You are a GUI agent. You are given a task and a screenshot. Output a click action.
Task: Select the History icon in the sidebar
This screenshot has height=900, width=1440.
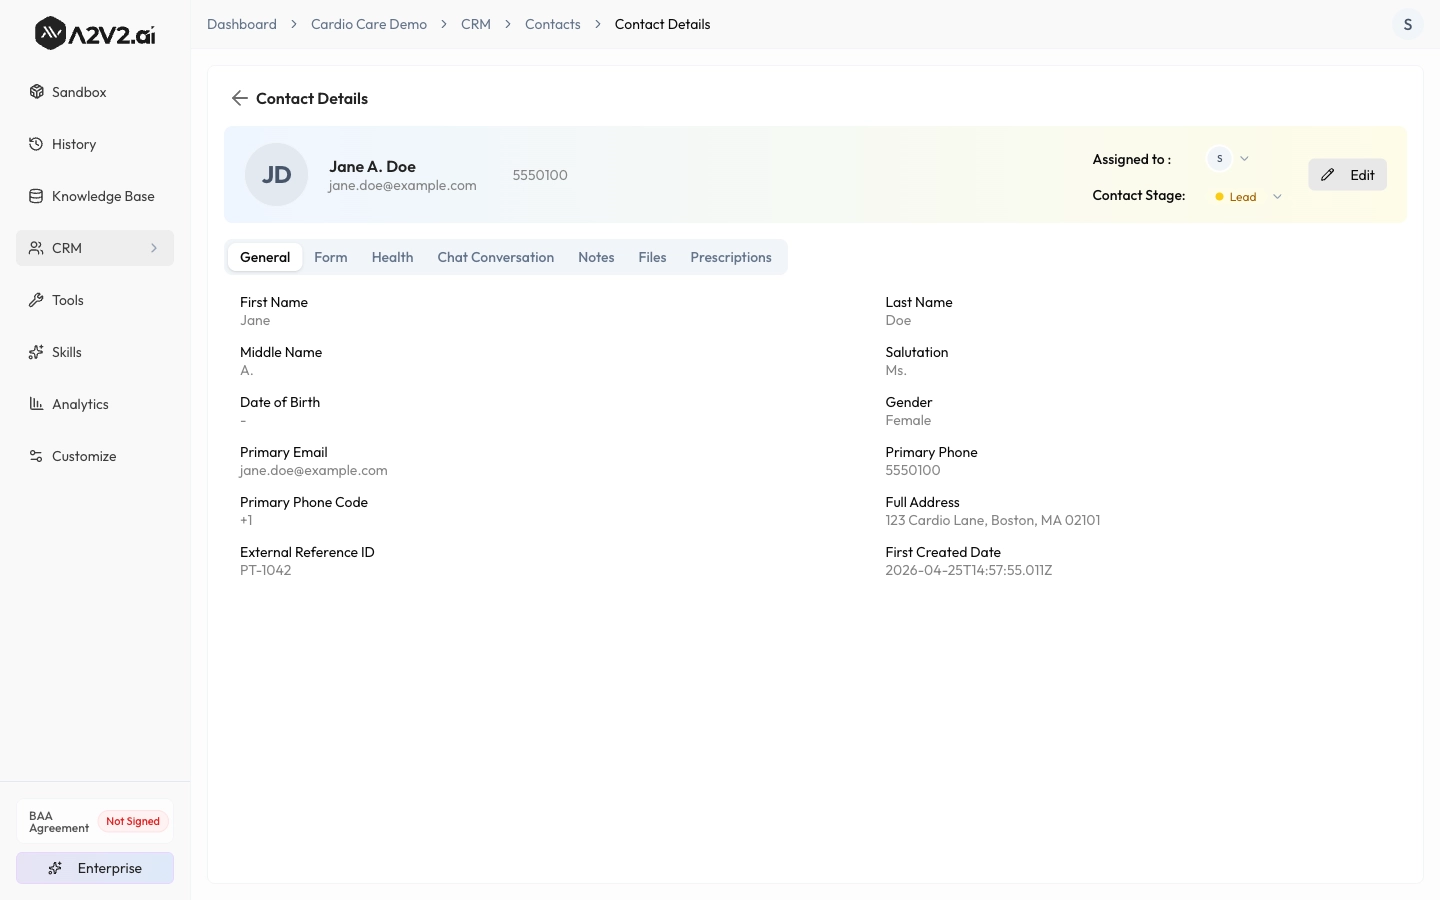click(x=36, y=144)
